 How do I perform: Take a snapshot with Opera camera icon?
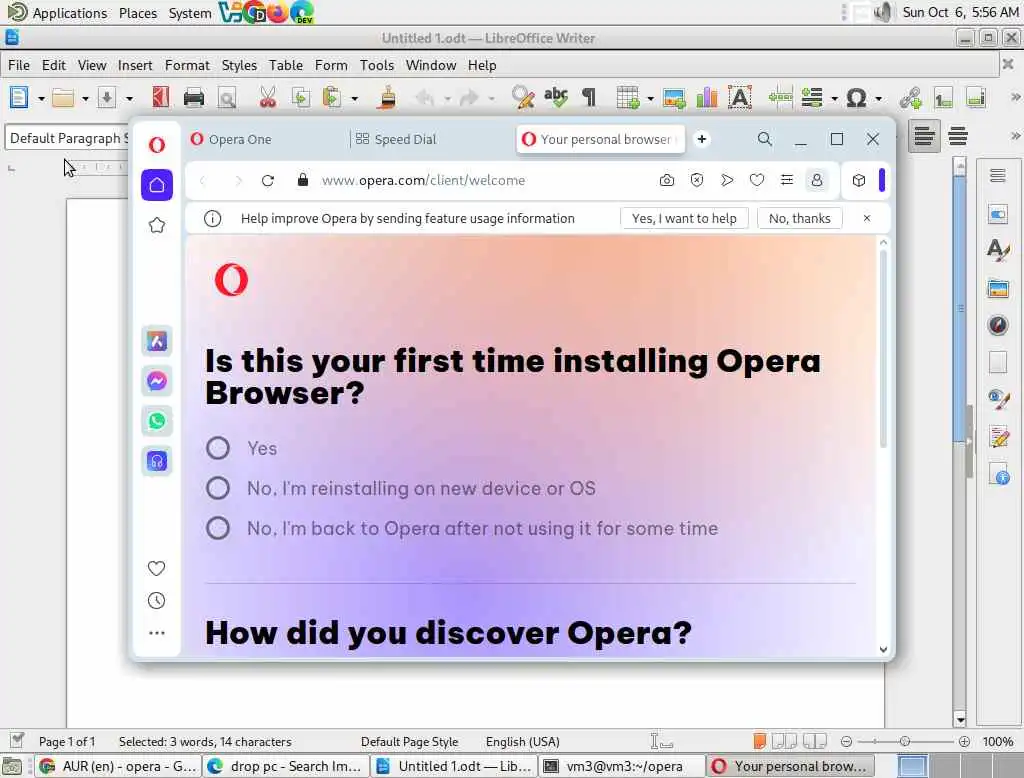click(667, 180)
